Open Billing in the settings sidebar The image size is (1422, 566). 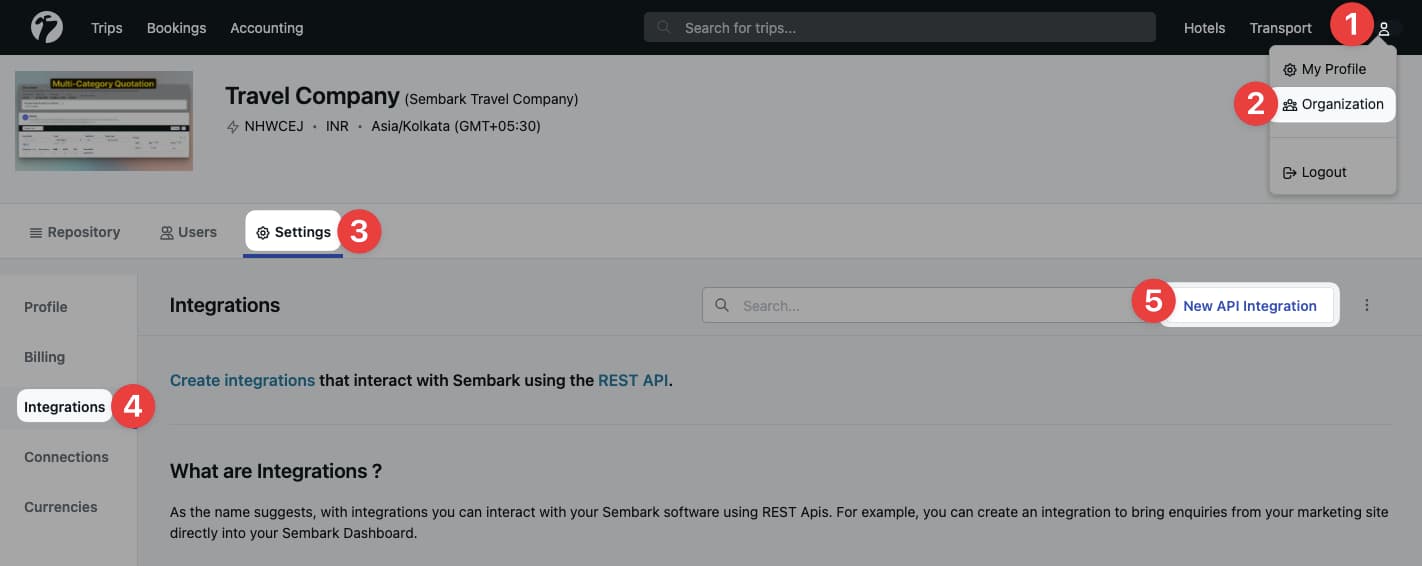[x=45, y=357]
